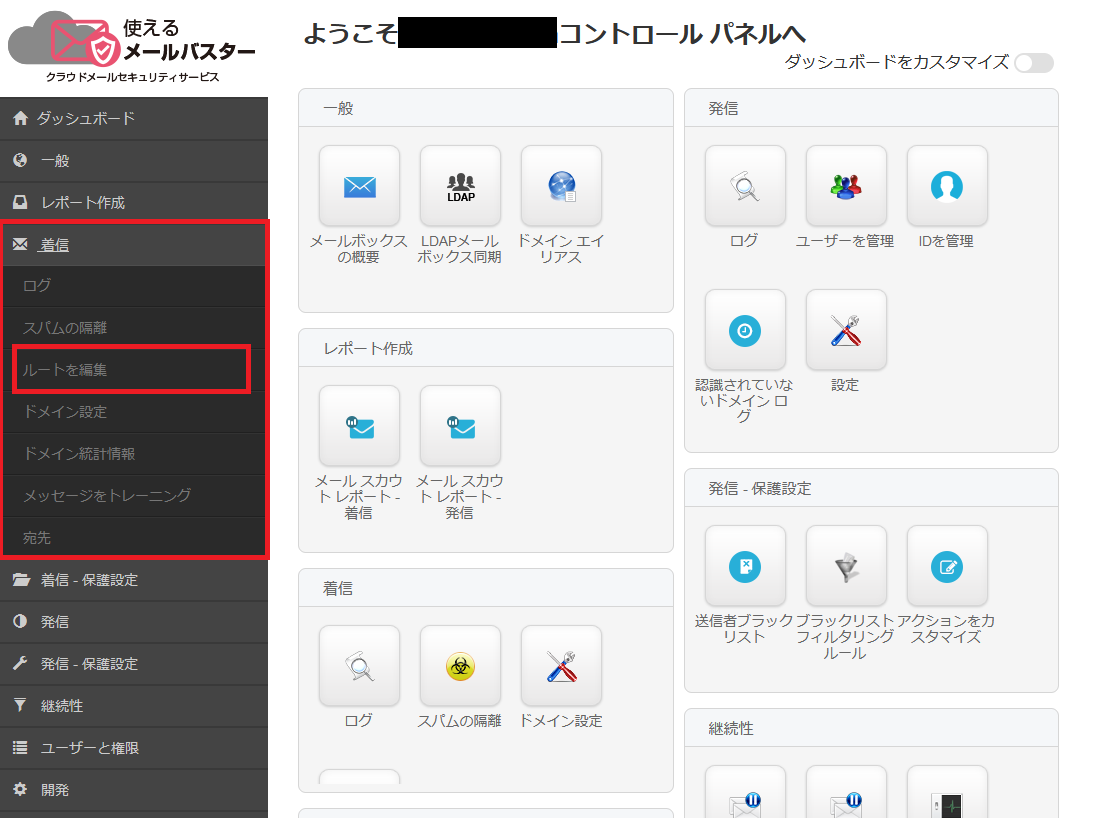Expand 開発 in the sidebar
Viewport: 1098px width, 818px height.
pyautogui.click(x=134, y=790)
